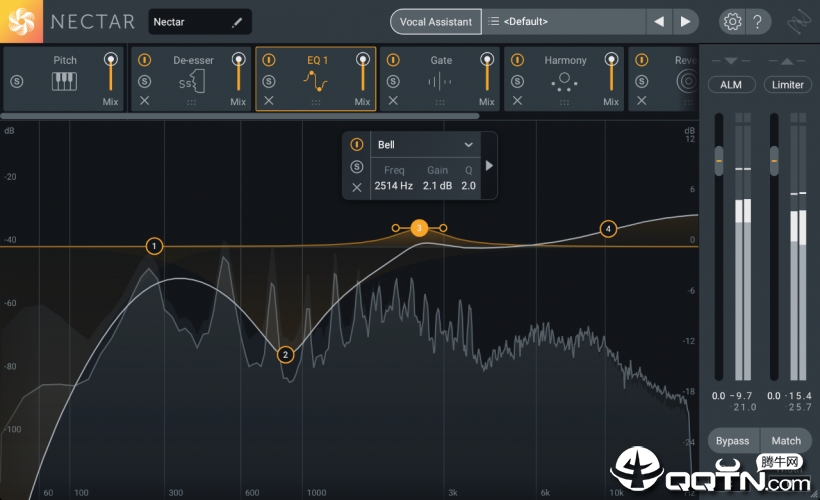Screen dimensions: 820x500
Task: Click the Match gain button
Action: (x=786, y=441)
